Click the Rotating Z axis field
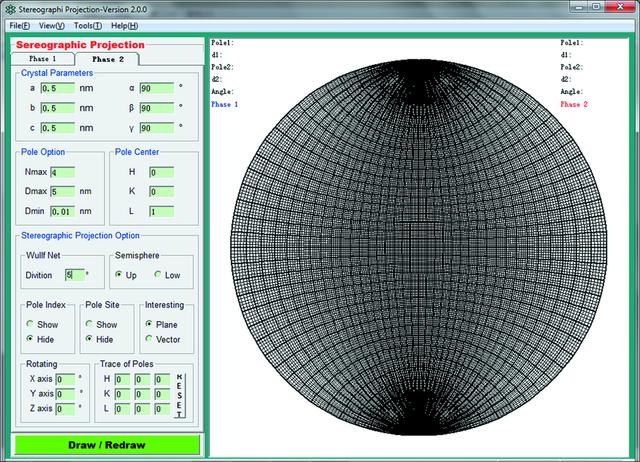This screenshot has width=640, height=462. tap(65, 409)
